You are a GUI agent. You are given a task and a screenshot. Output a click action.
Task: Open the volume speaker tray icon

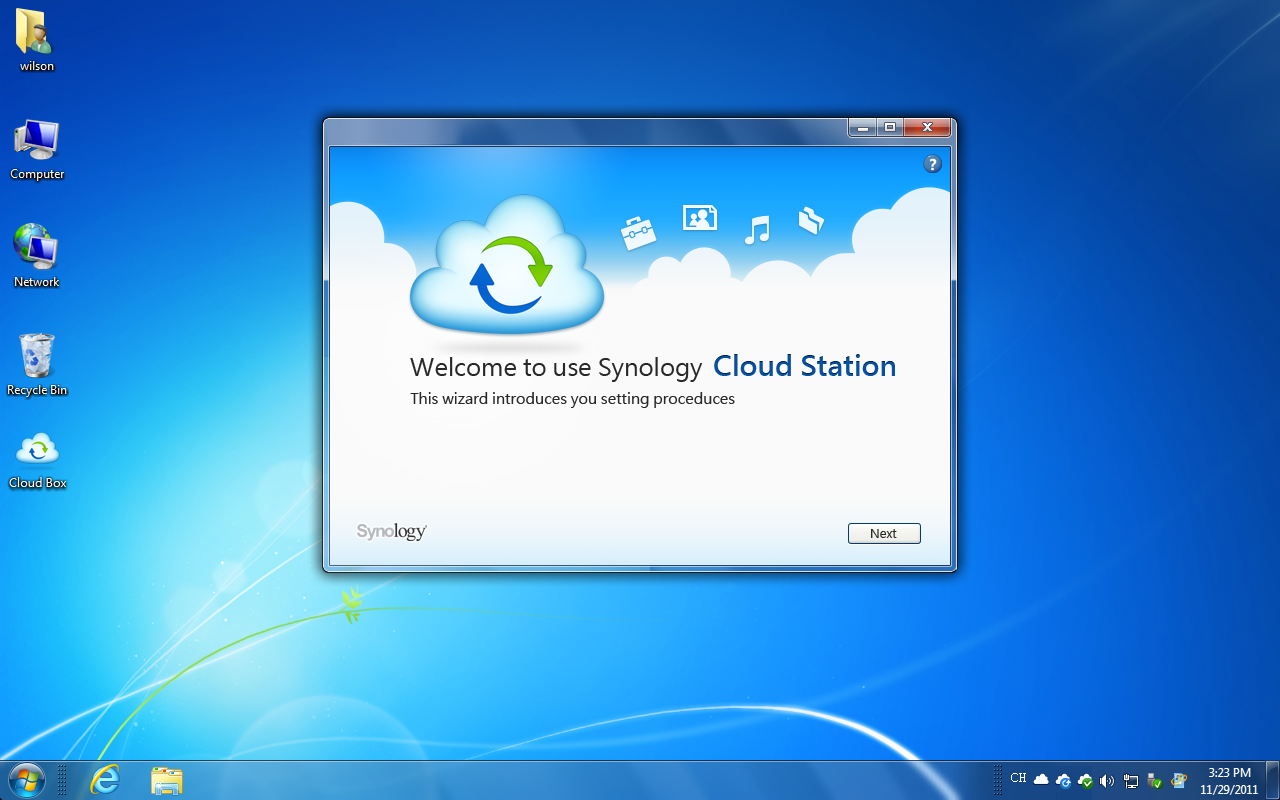[1107, 780]
